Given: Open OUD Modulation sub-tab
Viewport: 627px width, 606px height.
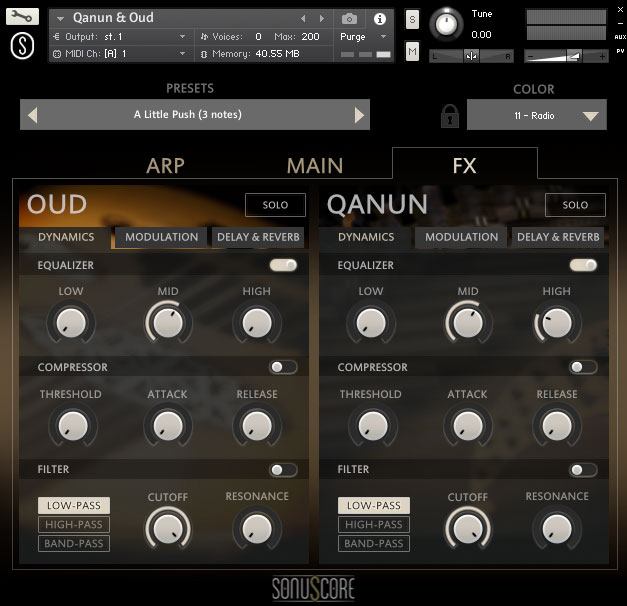Looking at the screenshot, I should pyautogui.click(x=162, y=237).
